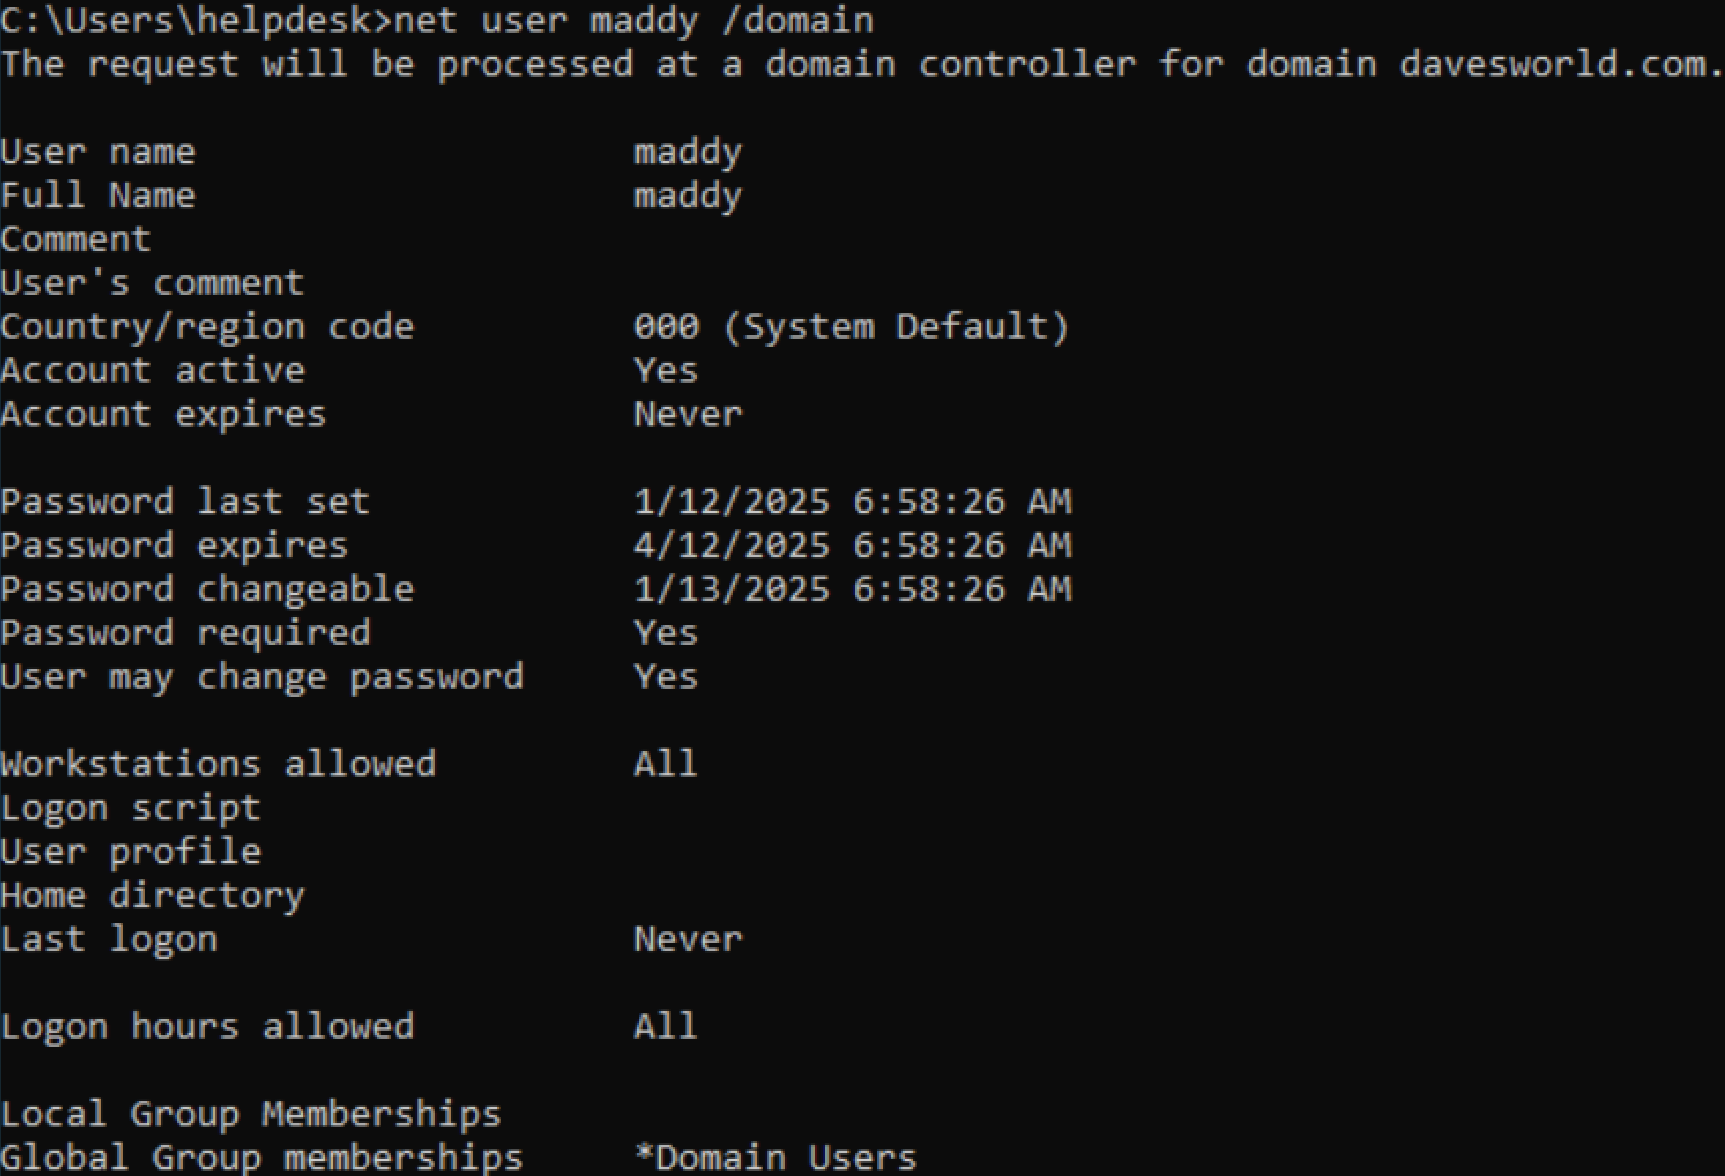Click the '000 (System Default)' country code
The height and width of the screenshot is (1176, 1725).
pos(851,327)
